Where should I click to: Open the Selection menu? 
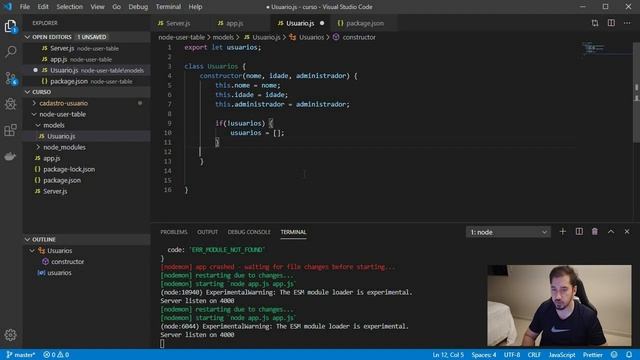[69, 7]
